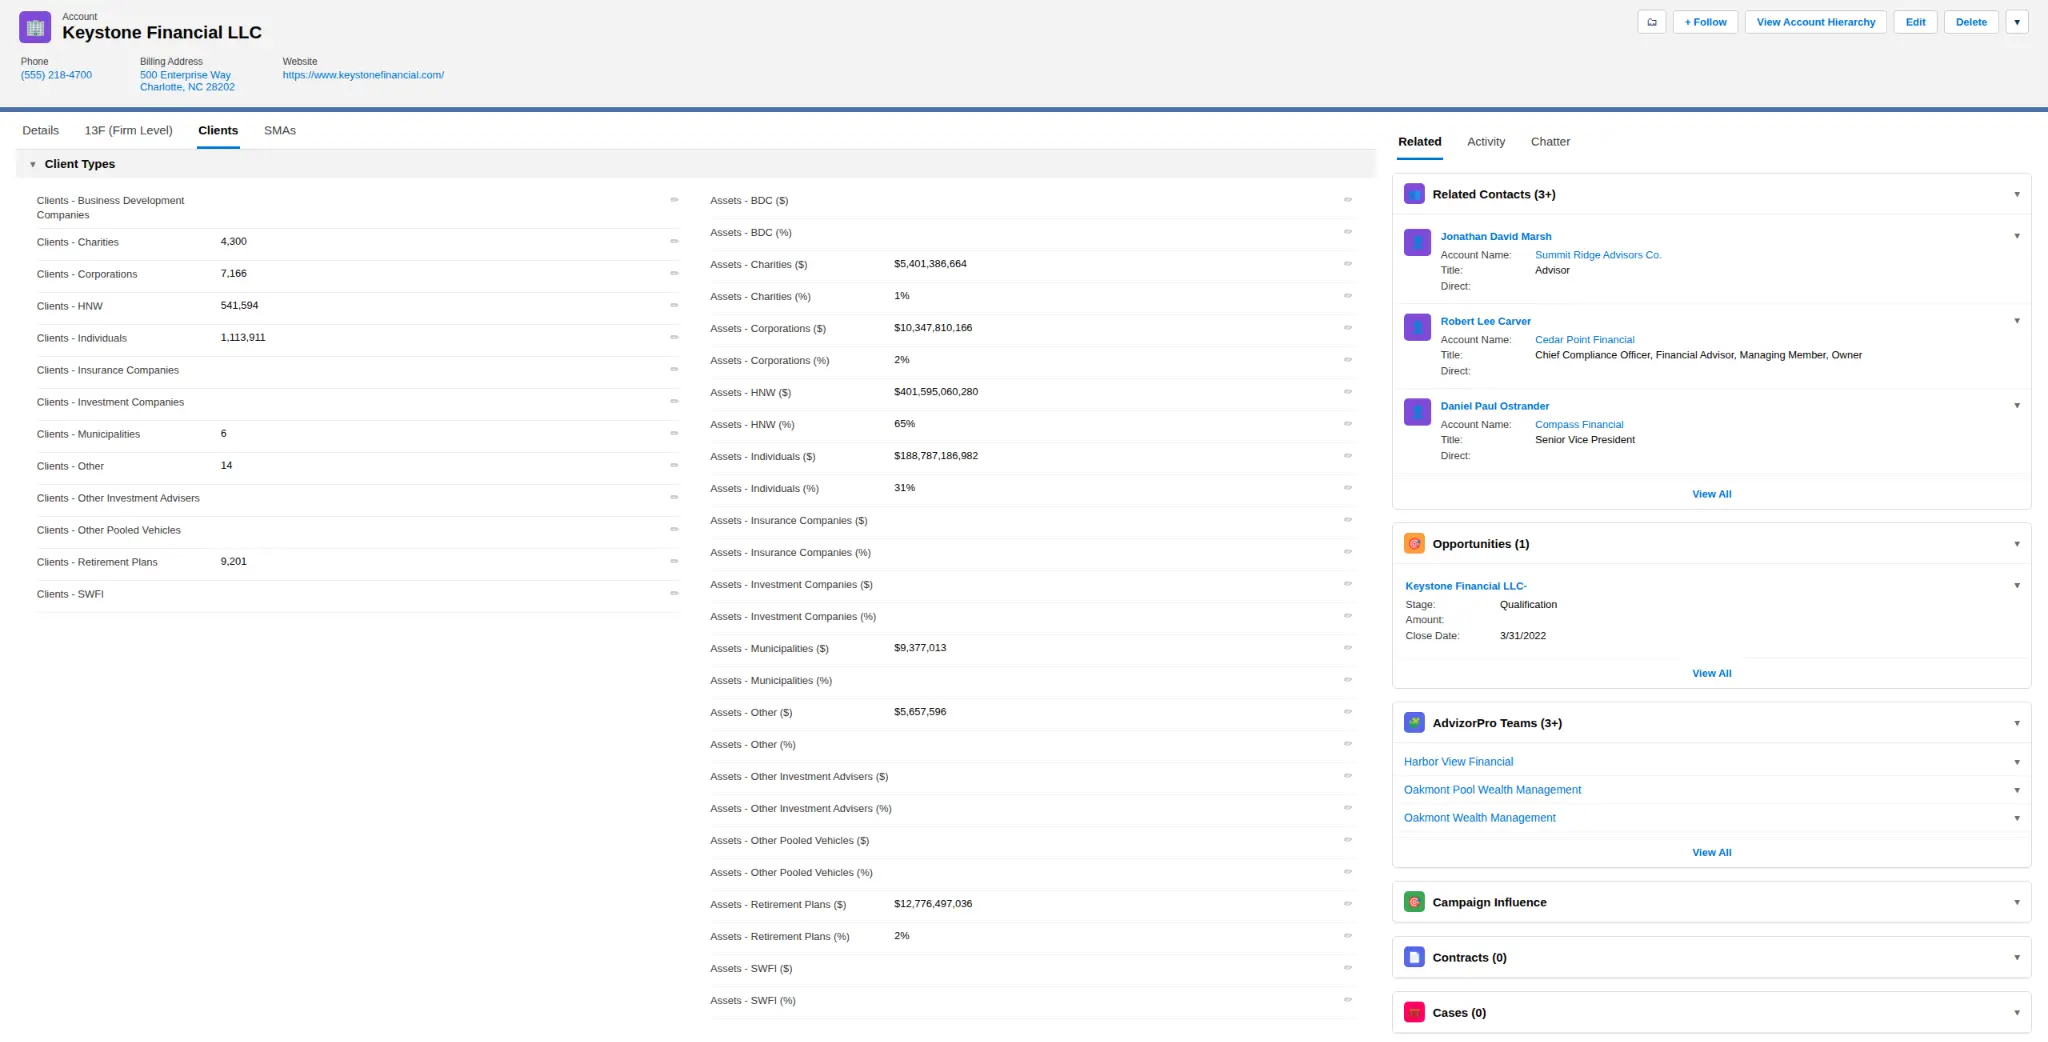Screen dimensions: 2048x1042
Task: Switch to the Chatter tab
Action: point(1550,141)
